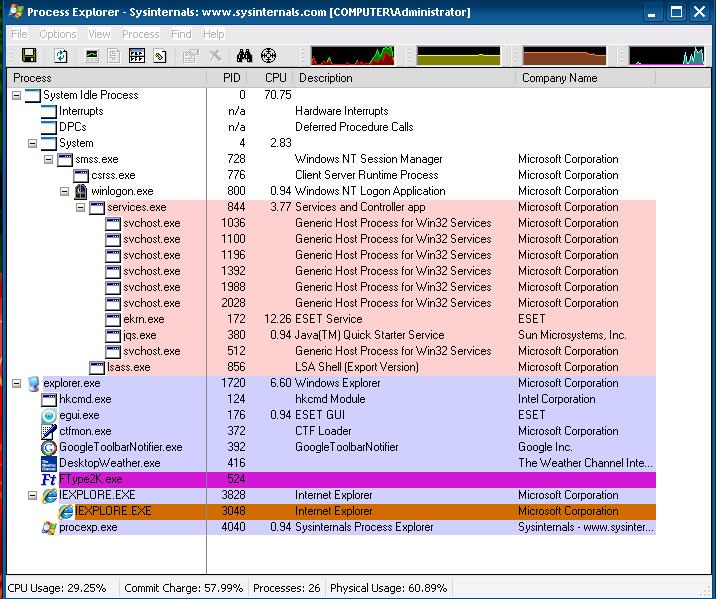Click 'Sun Microsystems, Inc.' company cell
Image resolution: width=716 pixels, height=599 pixels.
572,335
